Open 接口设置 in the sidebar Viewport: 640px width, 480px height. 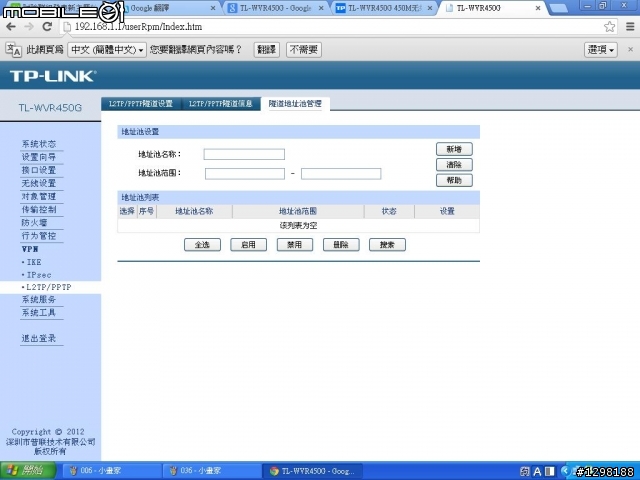39,170
